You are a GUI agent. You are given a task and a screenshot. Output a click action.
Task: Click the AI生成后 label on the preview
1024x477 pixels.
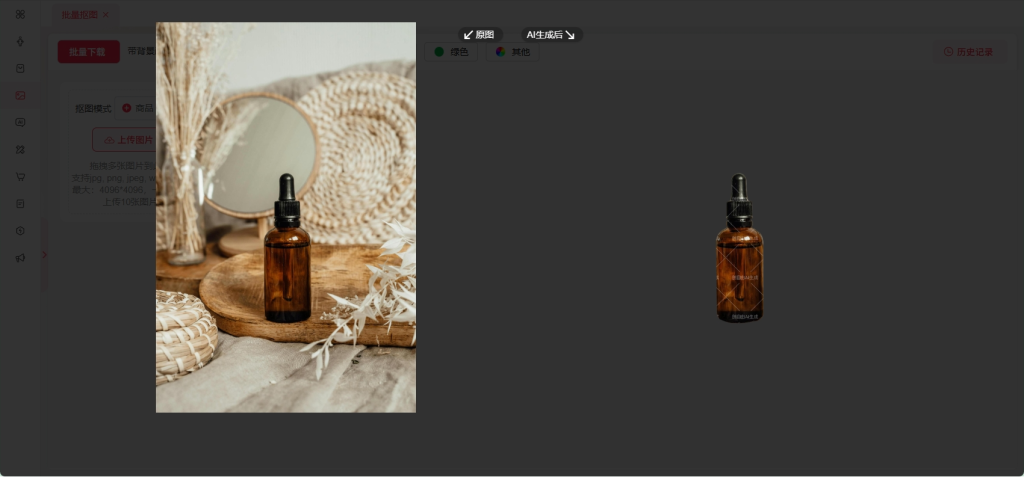pos(550,35)
